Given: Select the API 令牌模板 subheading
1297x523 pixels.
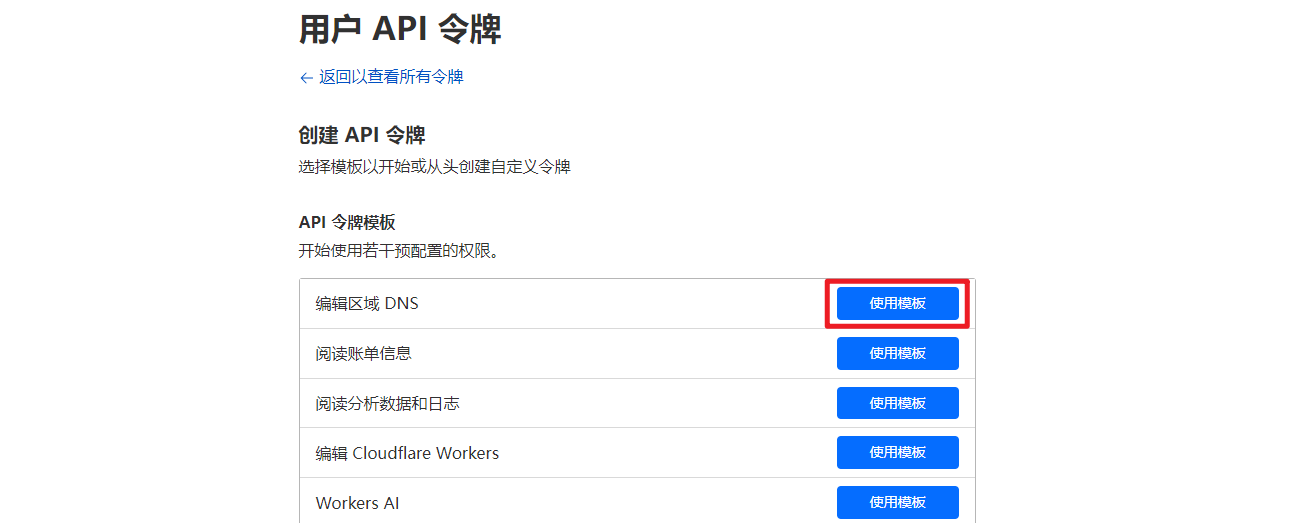Looking at the screenshot, I should [346, 222].
